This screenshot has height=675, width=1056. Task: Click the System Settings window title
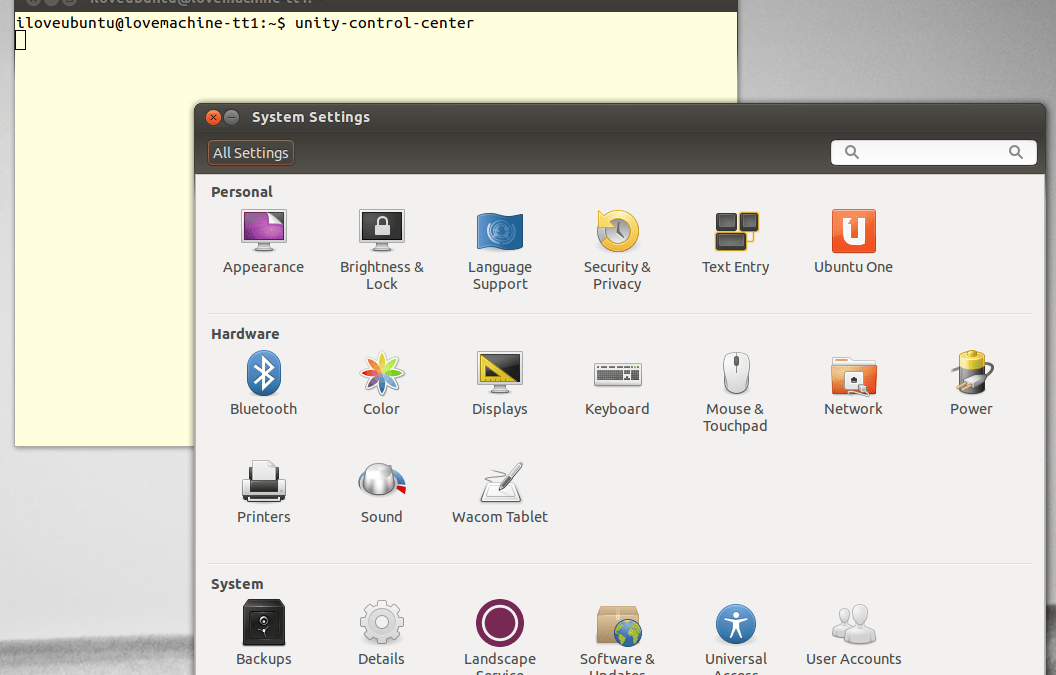pos(310,117)
